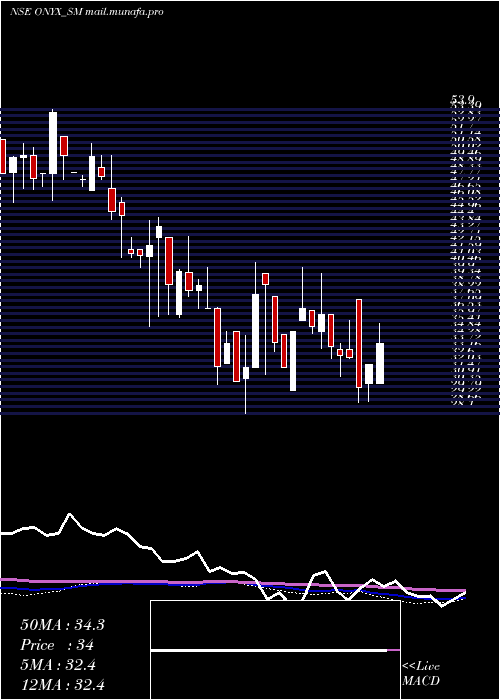The height and width of the screenshot is (700, 500).
Task: Click the 53.9 top price label
Action: click(463, 100)
